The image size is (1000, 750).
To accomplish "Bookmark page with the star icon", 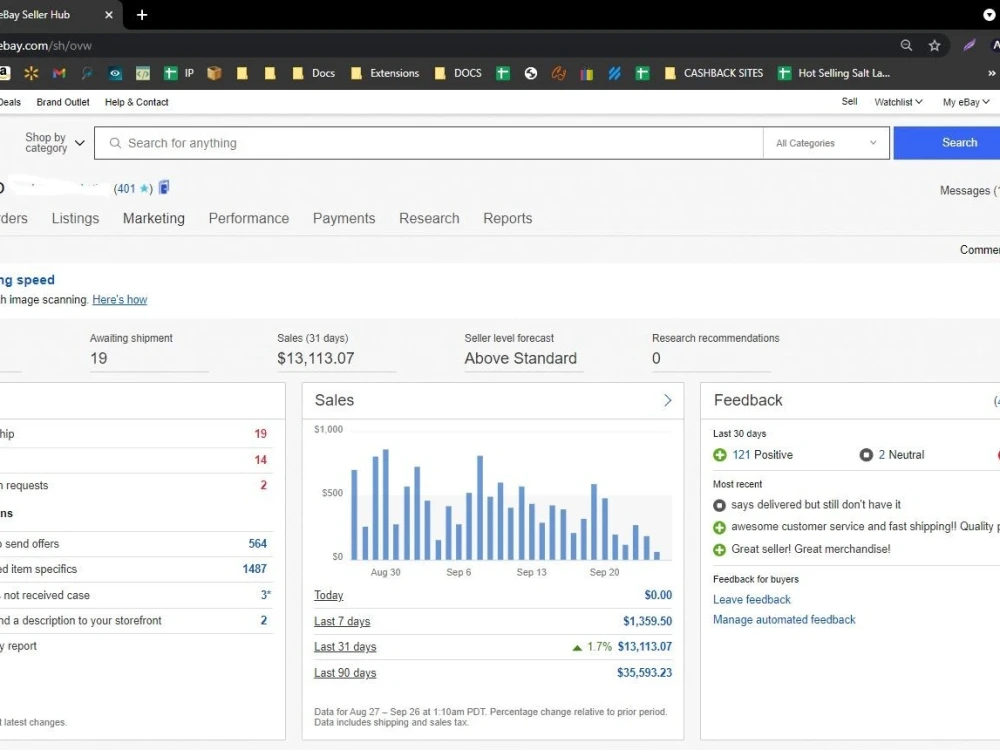I will pos(934,45).
